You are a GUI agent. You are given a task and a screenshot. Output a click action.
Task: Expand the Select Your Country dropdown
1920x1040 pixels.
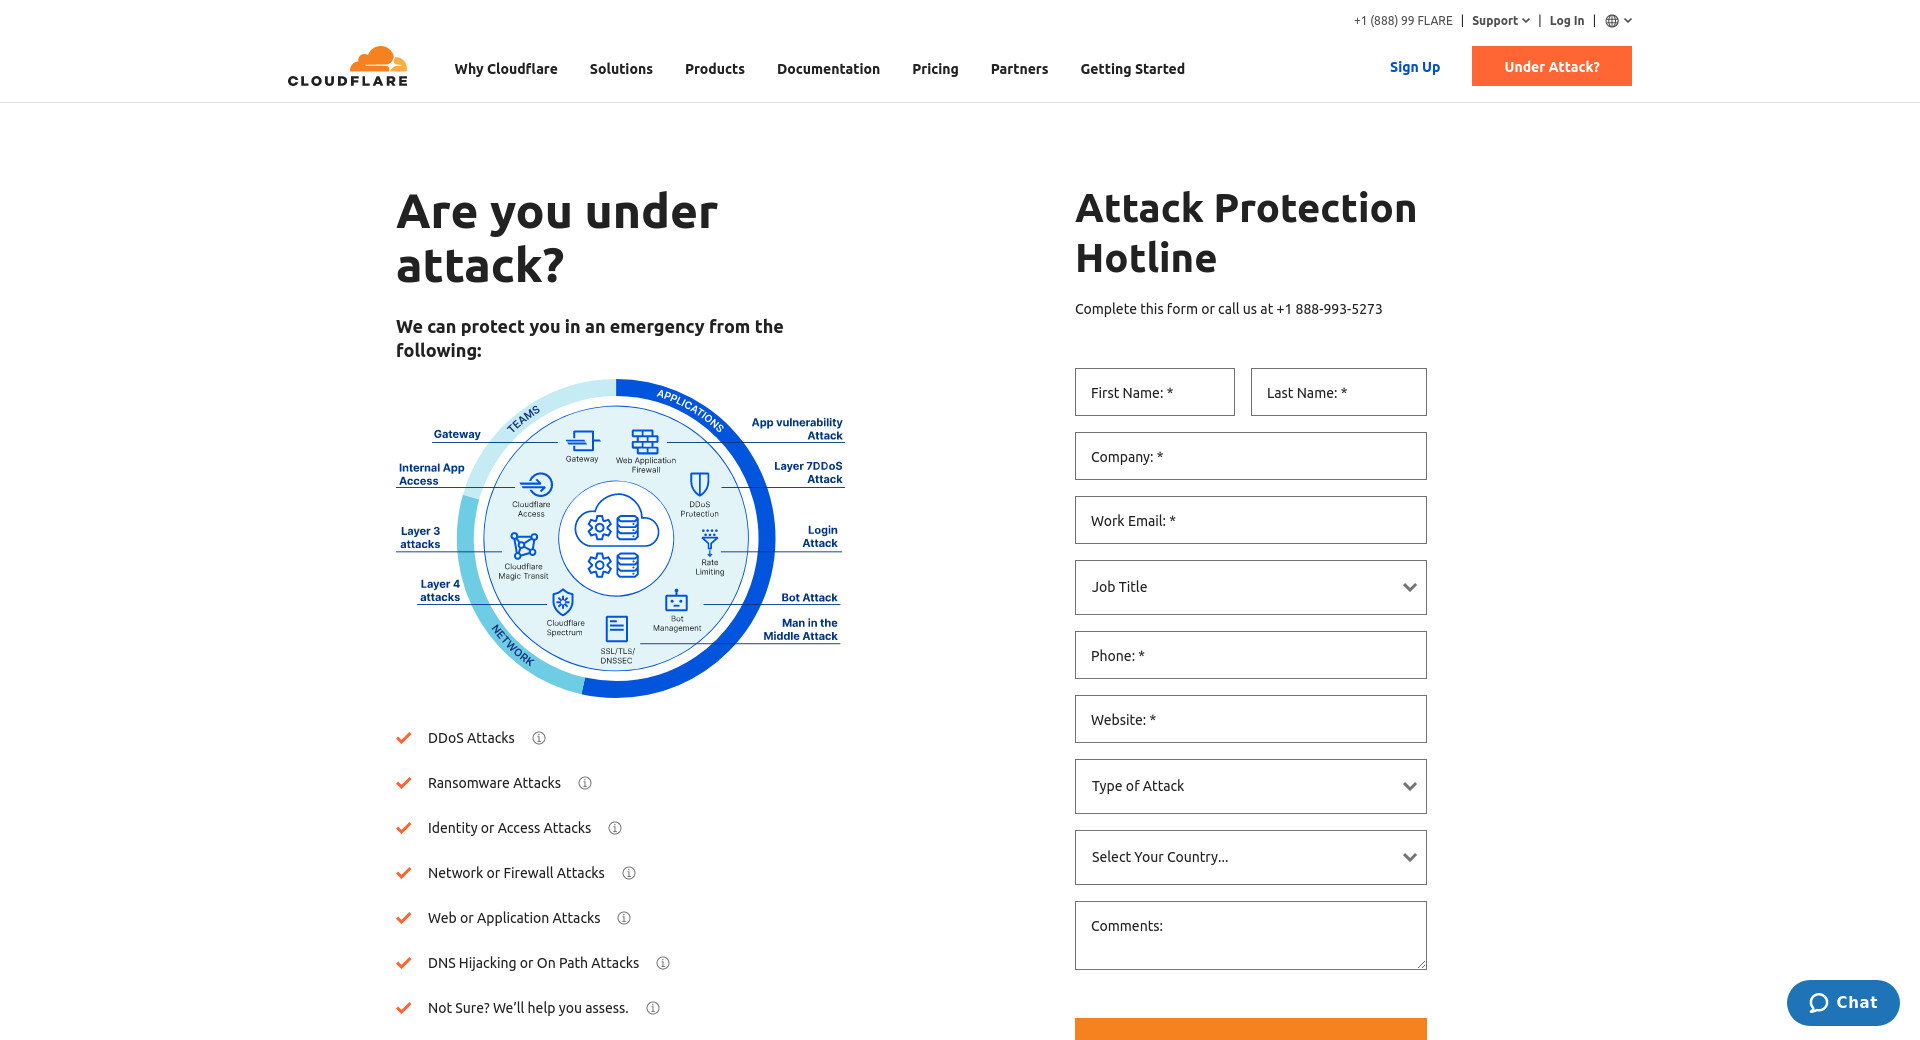tap(1250, 857)
